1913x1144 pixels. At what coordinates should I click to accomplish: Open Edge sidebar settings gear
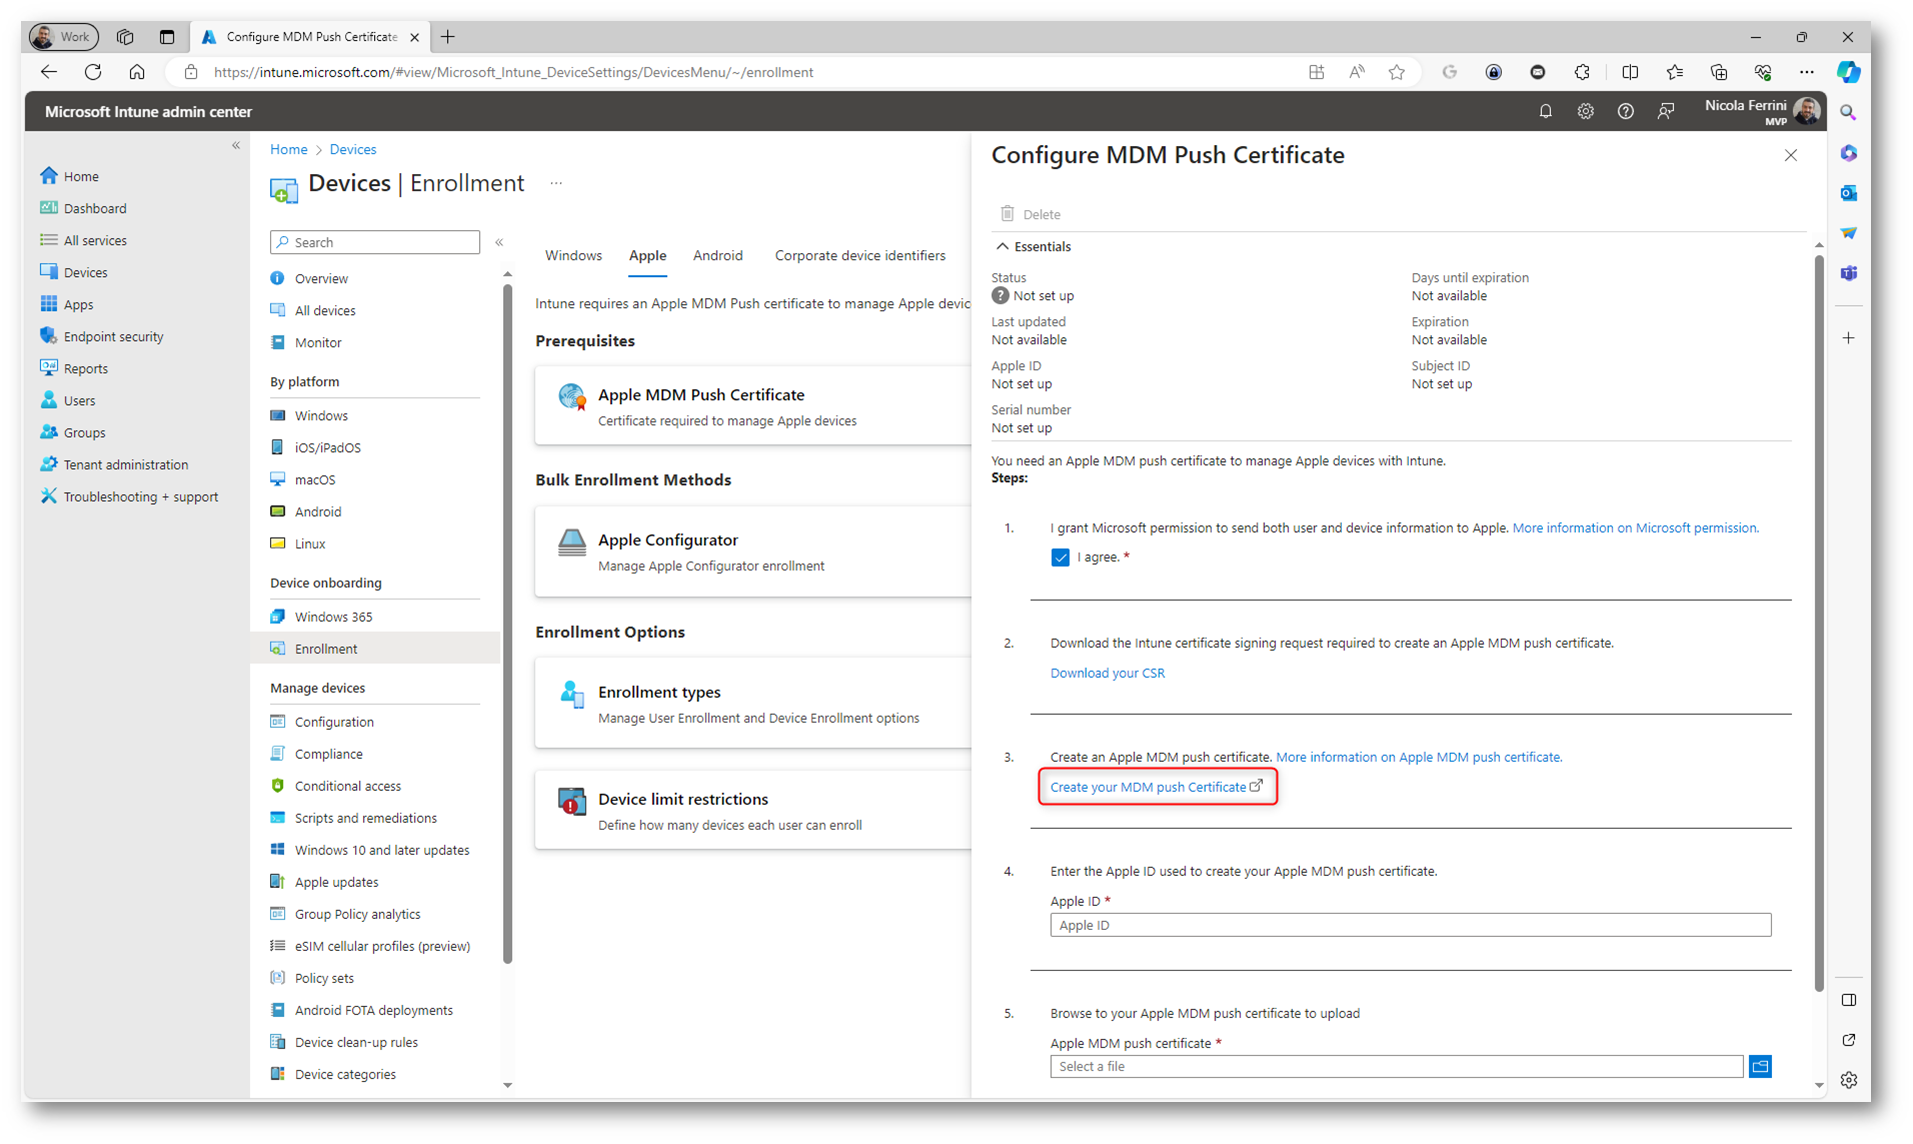coord(1848,1080)
